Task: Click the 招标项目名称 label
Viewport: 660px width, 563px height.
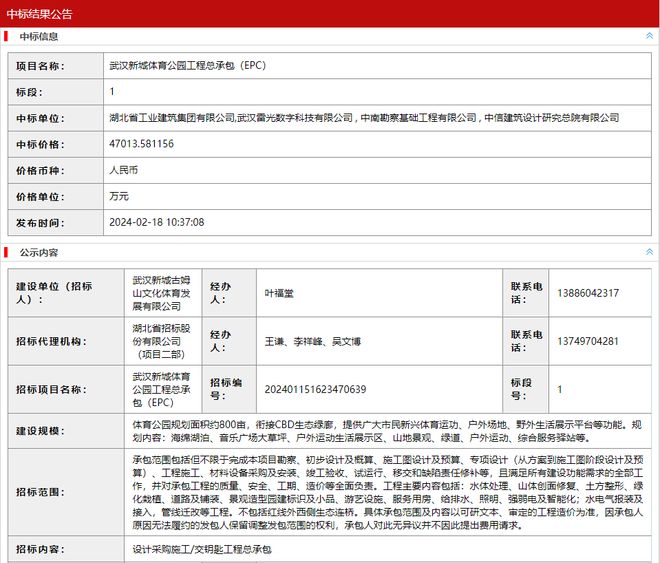Action: (x=51, y=390)
